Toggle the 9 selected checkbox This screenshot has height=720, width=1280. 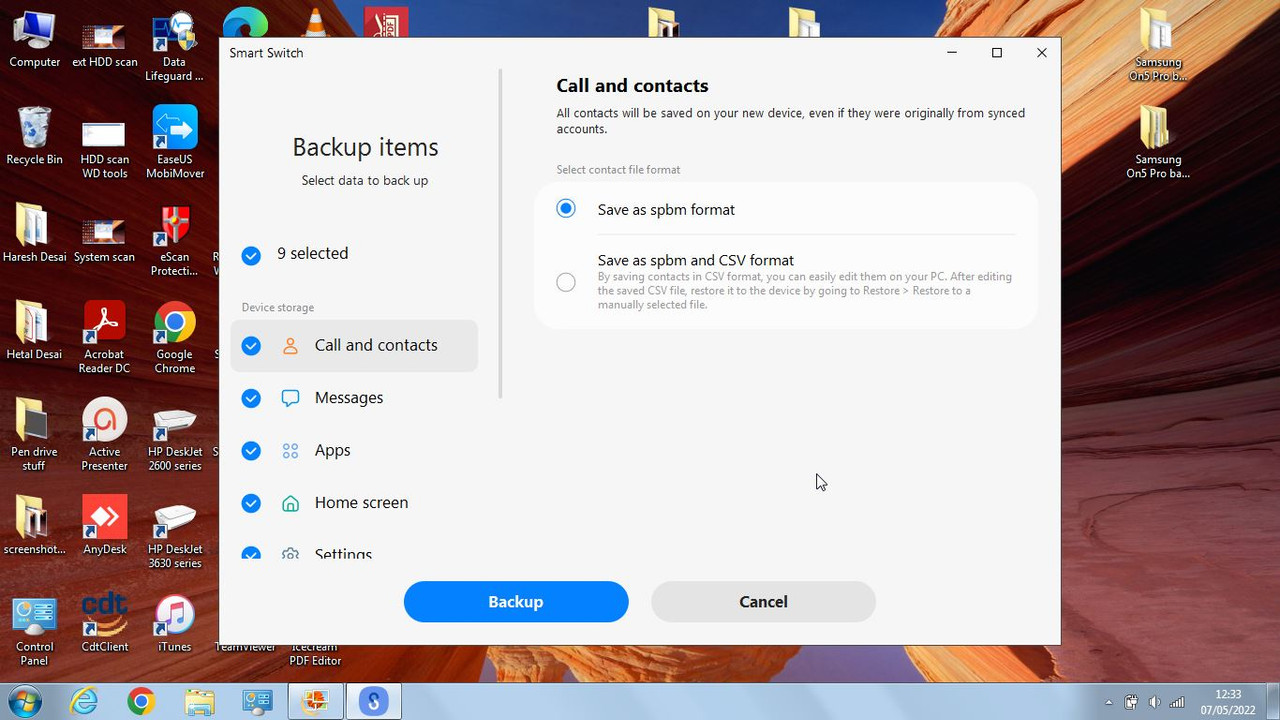coord(251,256)
